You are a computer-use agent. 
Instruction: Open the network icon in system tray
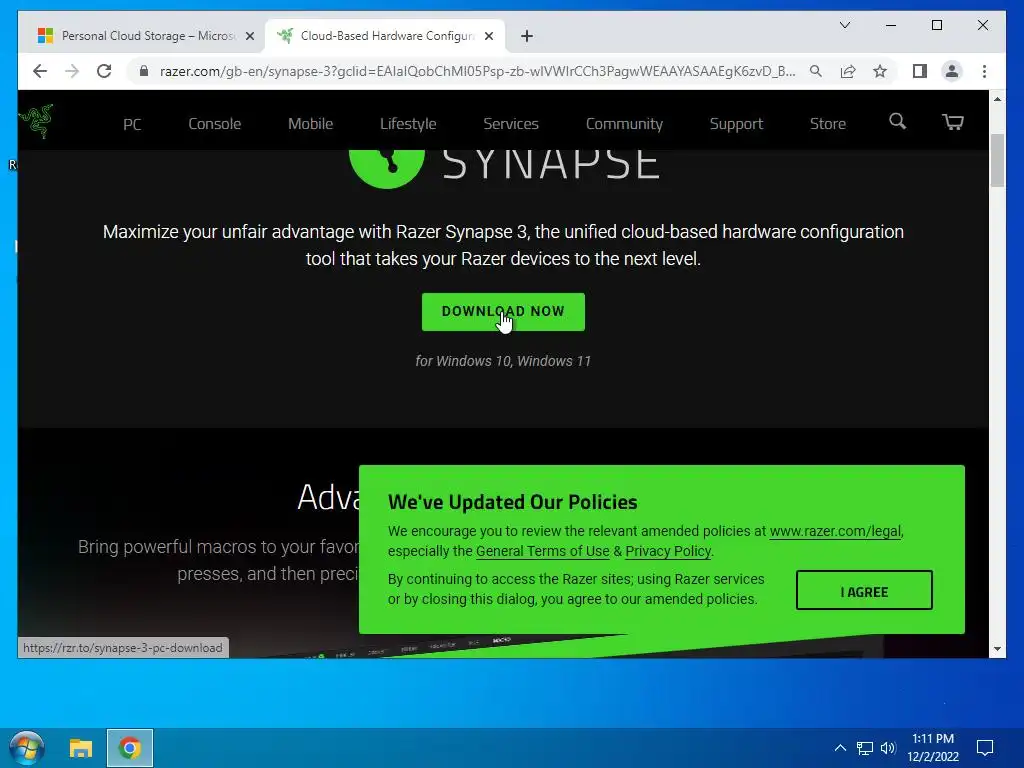tap(865, 748)
